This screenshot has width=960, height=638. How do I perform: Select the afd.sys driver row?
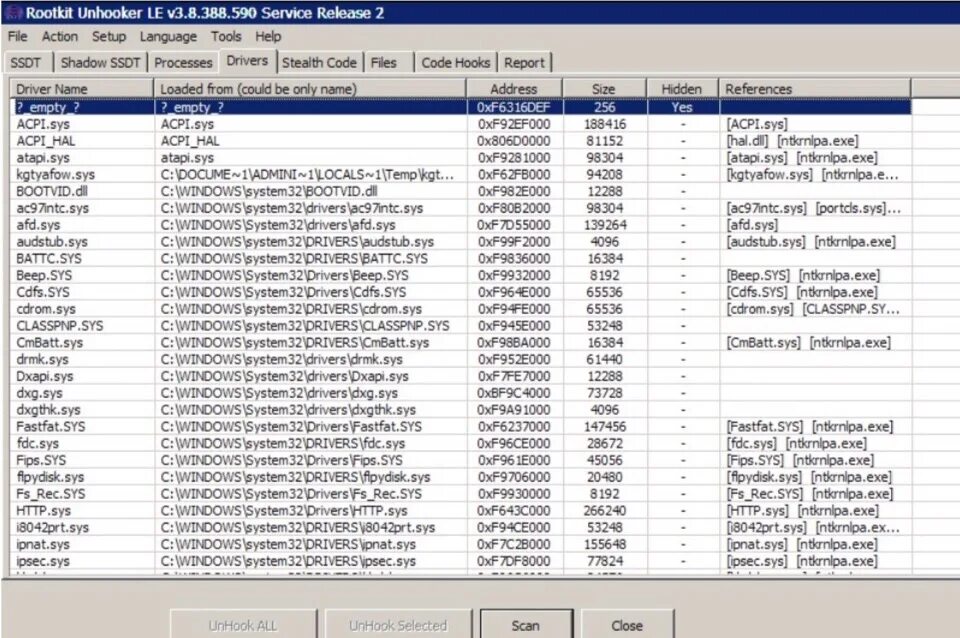[x=462, y=225]
